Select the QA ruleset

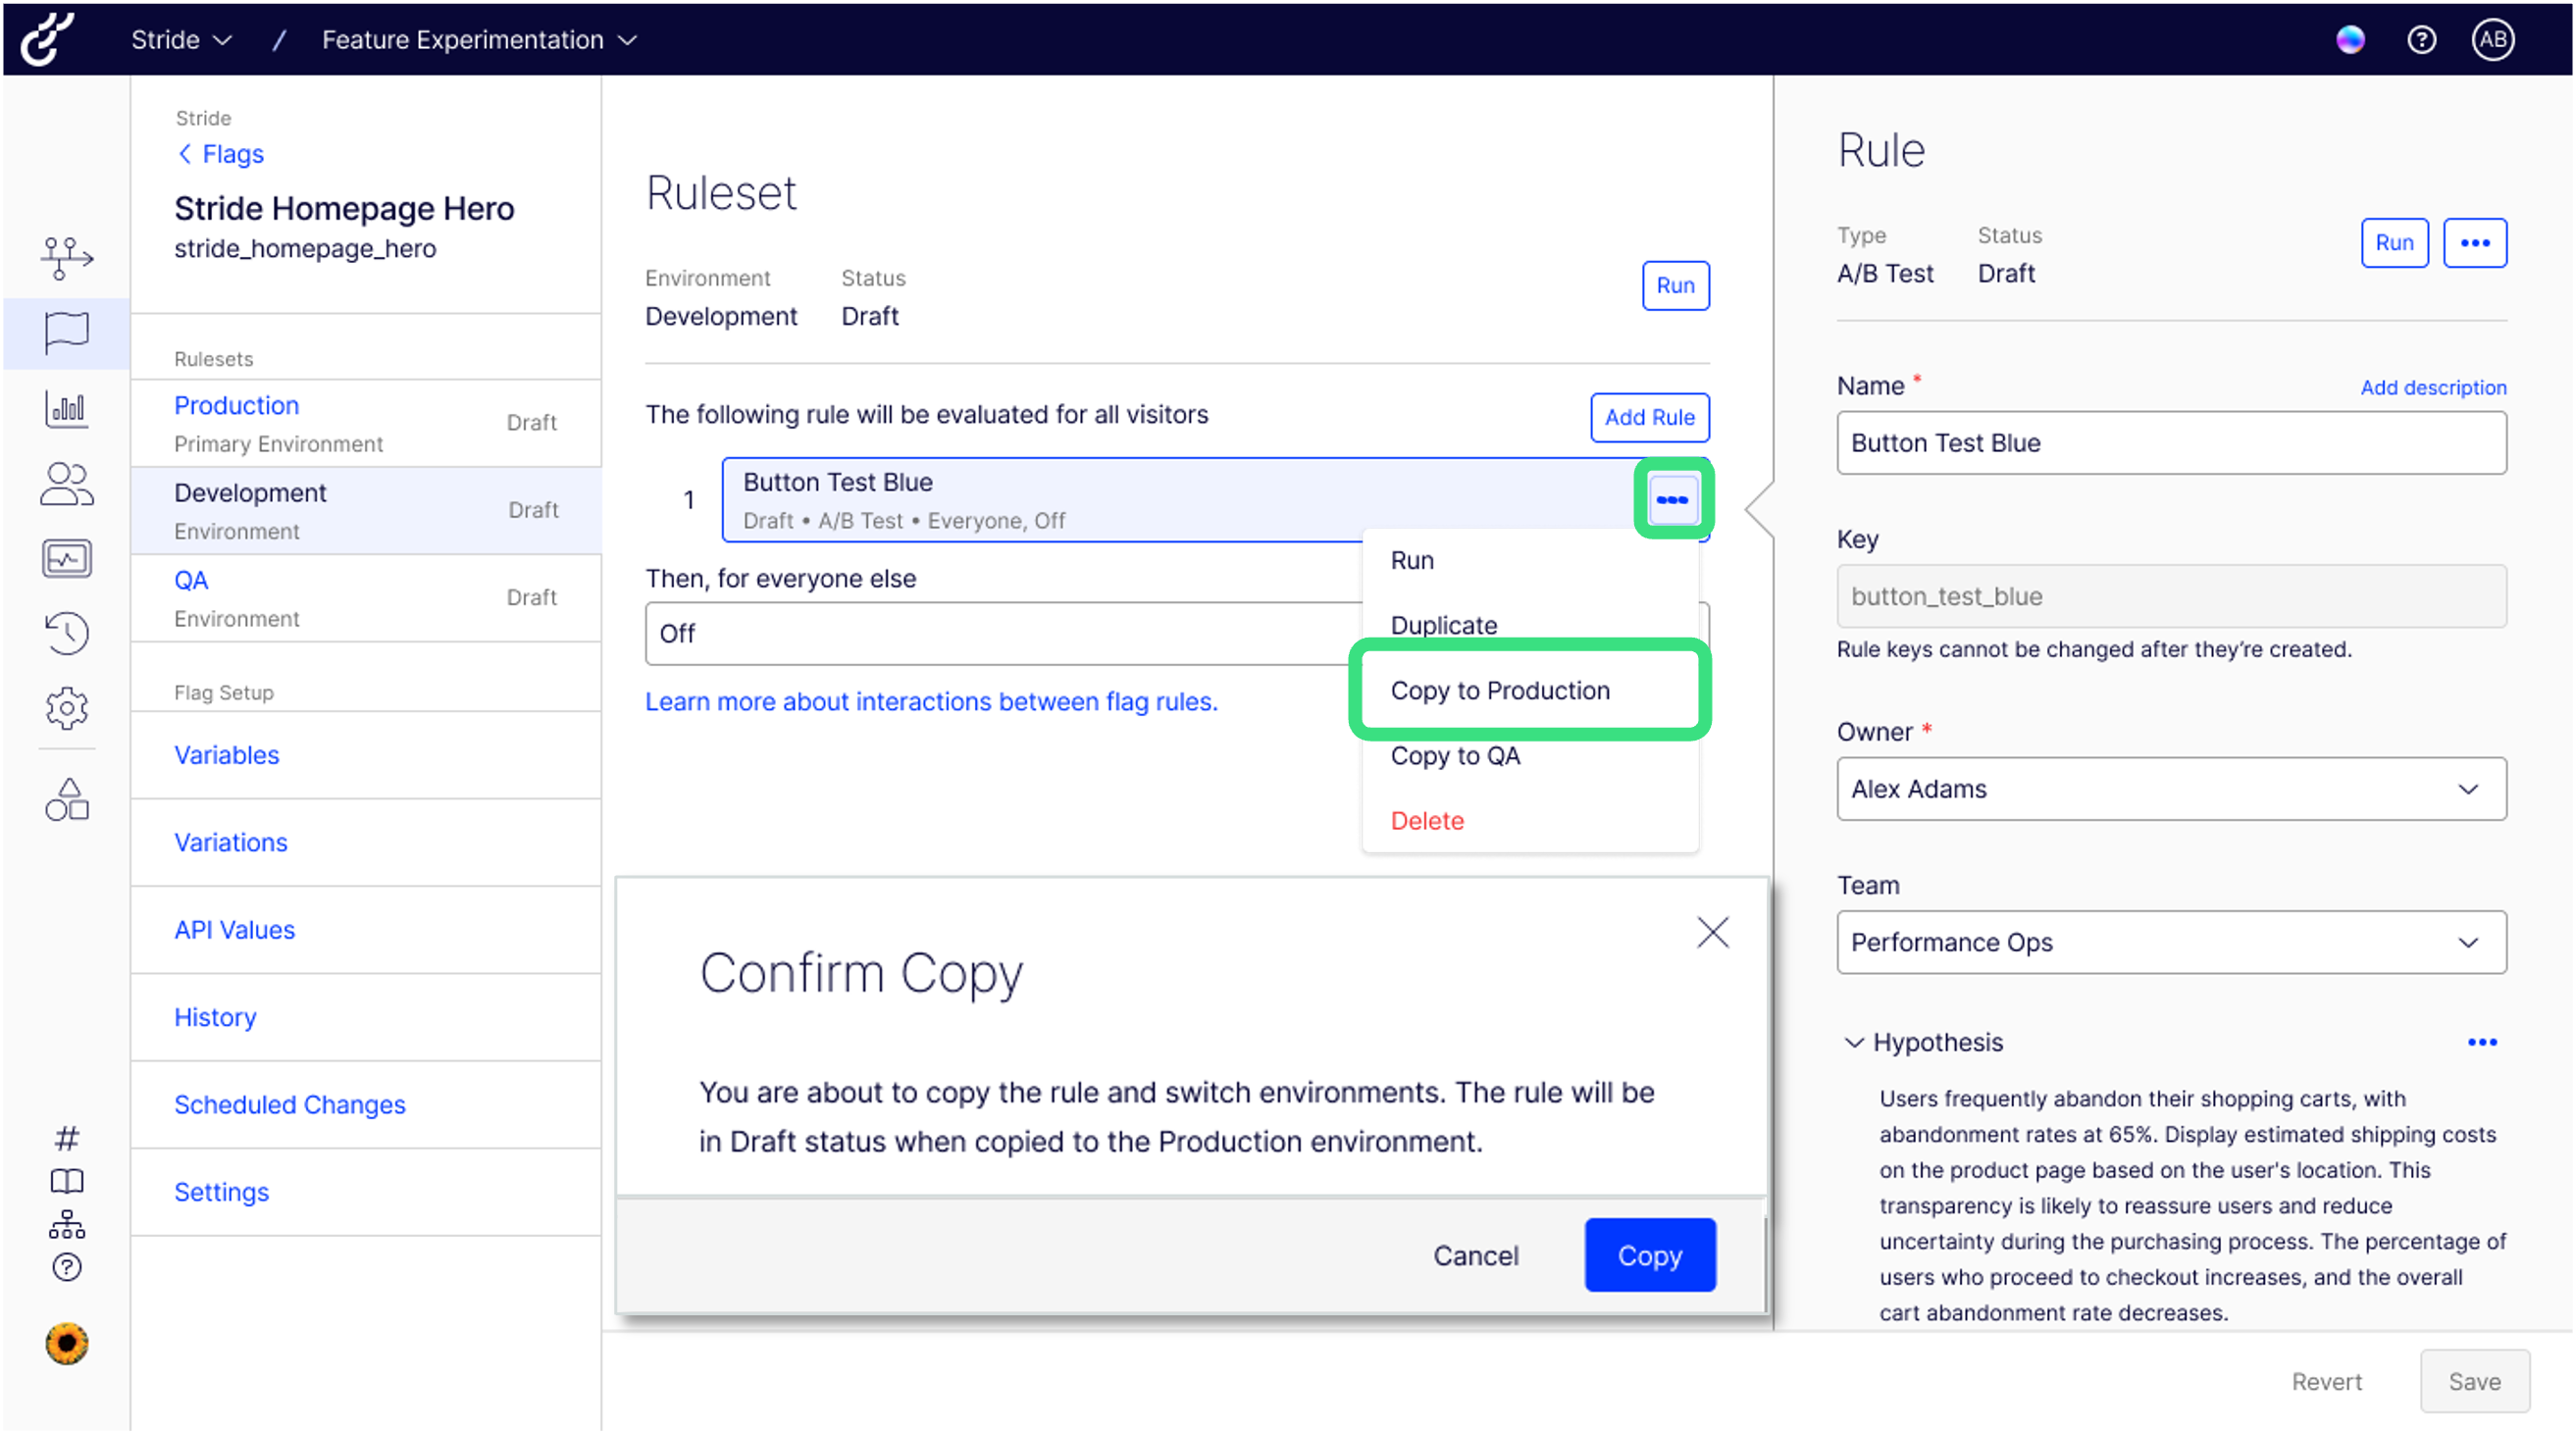pyautogui.click(x=366, y=598)
